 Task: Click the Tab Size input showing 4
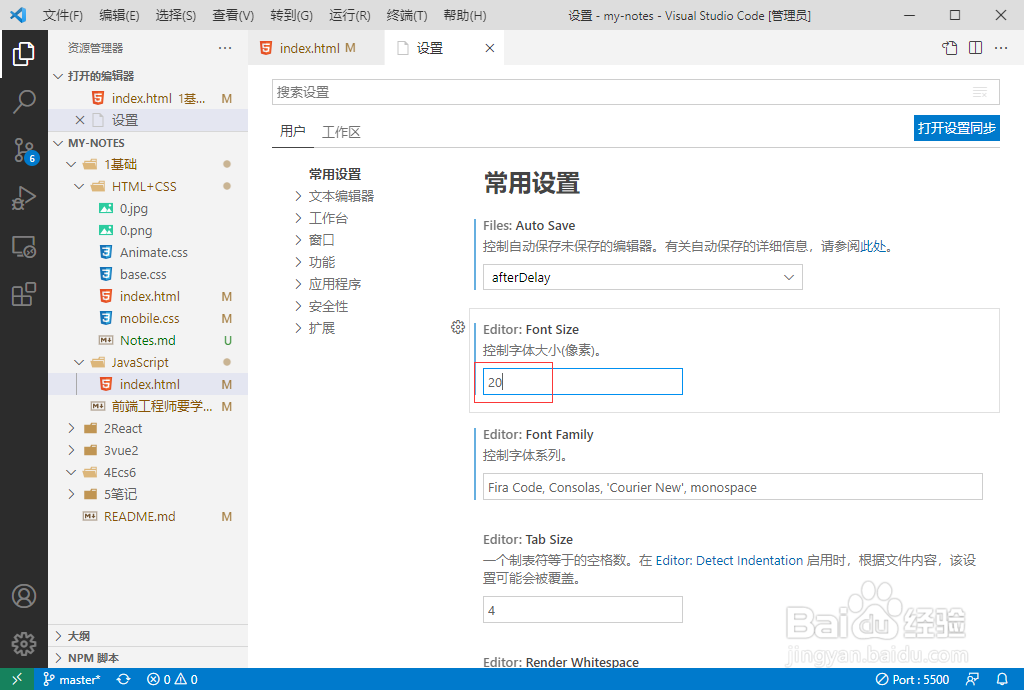pyautogui.click(x=583, y=610)
